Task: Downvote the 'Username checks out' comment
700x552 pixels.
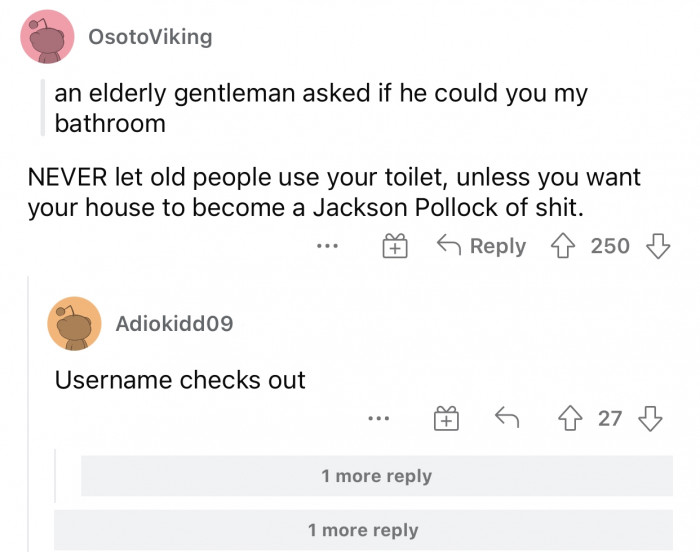Action: pyautogui.click(x=650, y=418)
